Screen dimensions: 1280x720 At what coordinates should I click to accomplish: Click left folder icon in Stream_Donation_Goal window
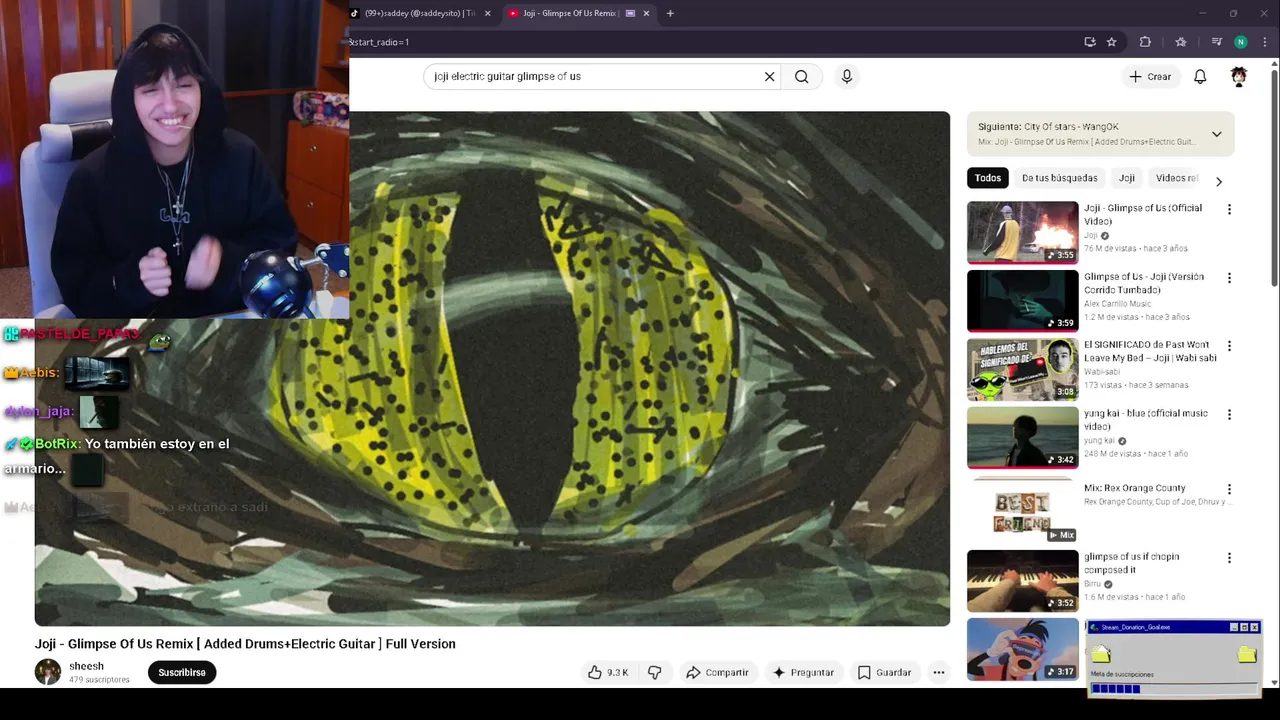coord(1100,654)
